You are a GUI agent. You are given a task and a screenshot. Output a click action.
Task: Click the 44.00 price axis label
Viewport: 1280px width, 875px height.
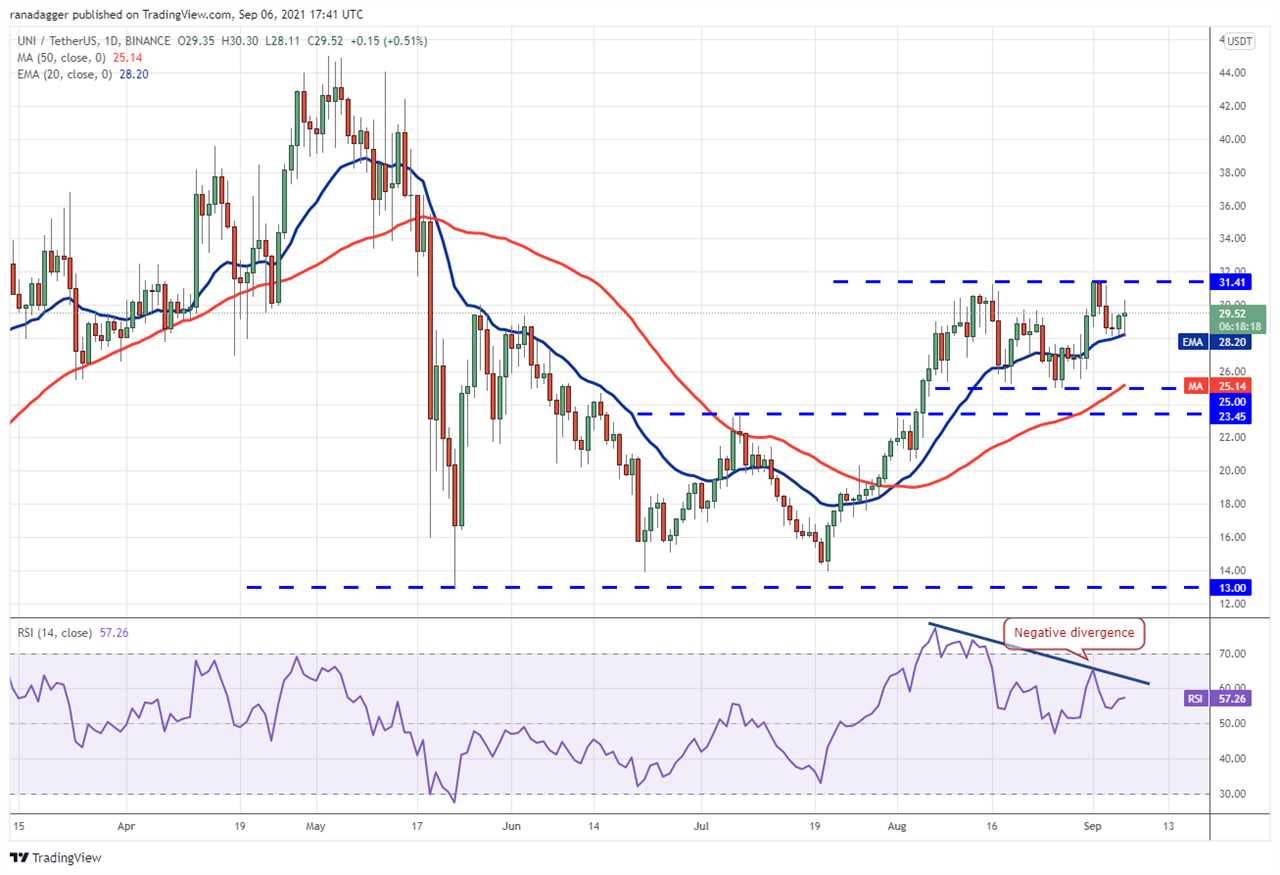pyautogui.click(x=1231, y=73)
